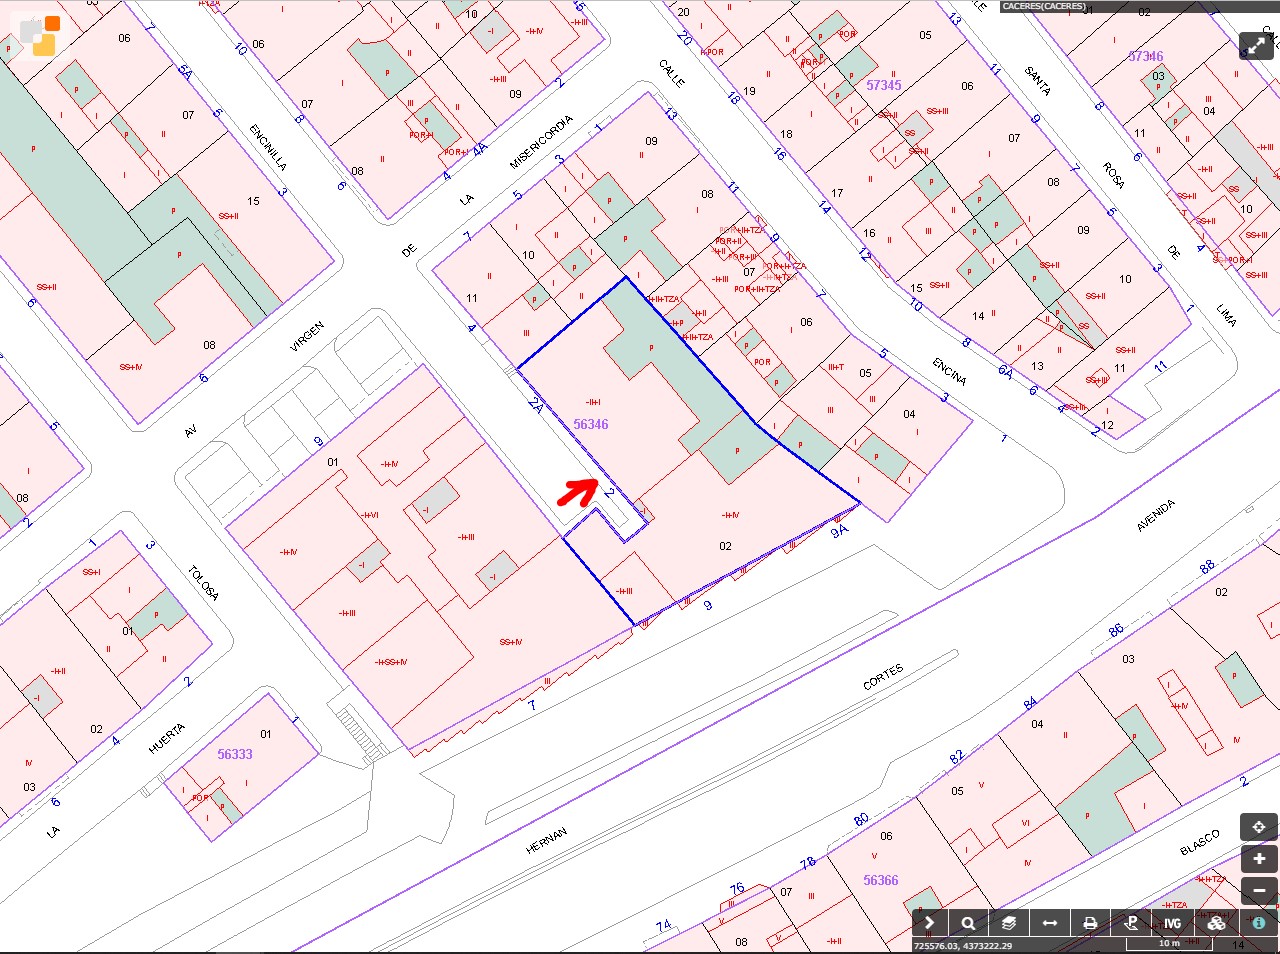Select parcel 56333 near Huerta street
This screenshot has width=1280, height=954.
(235, 754)
